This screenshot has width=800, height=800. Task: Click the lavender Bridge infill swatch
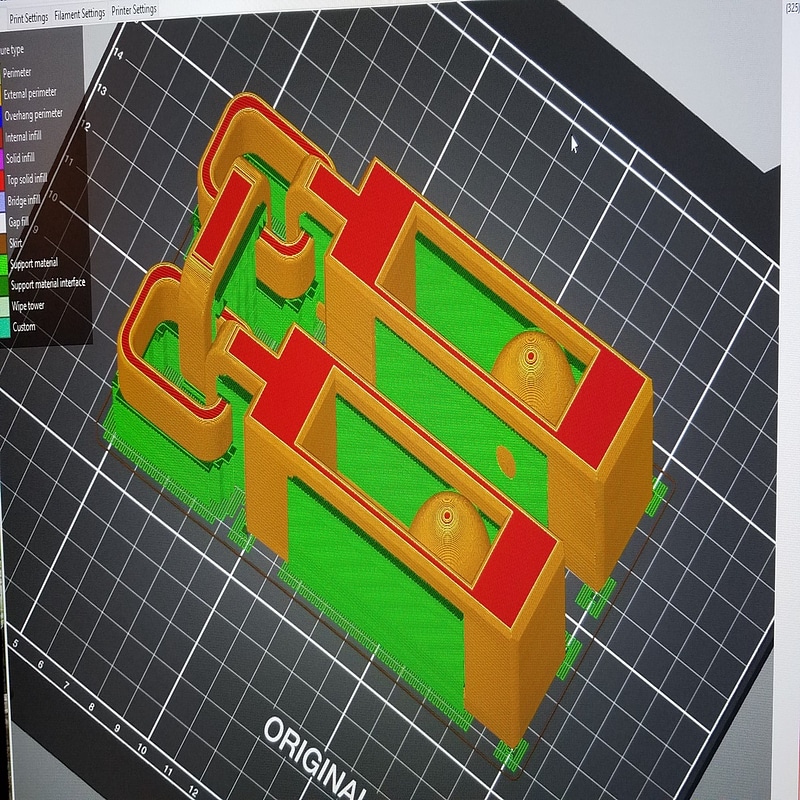pos(2,202)
